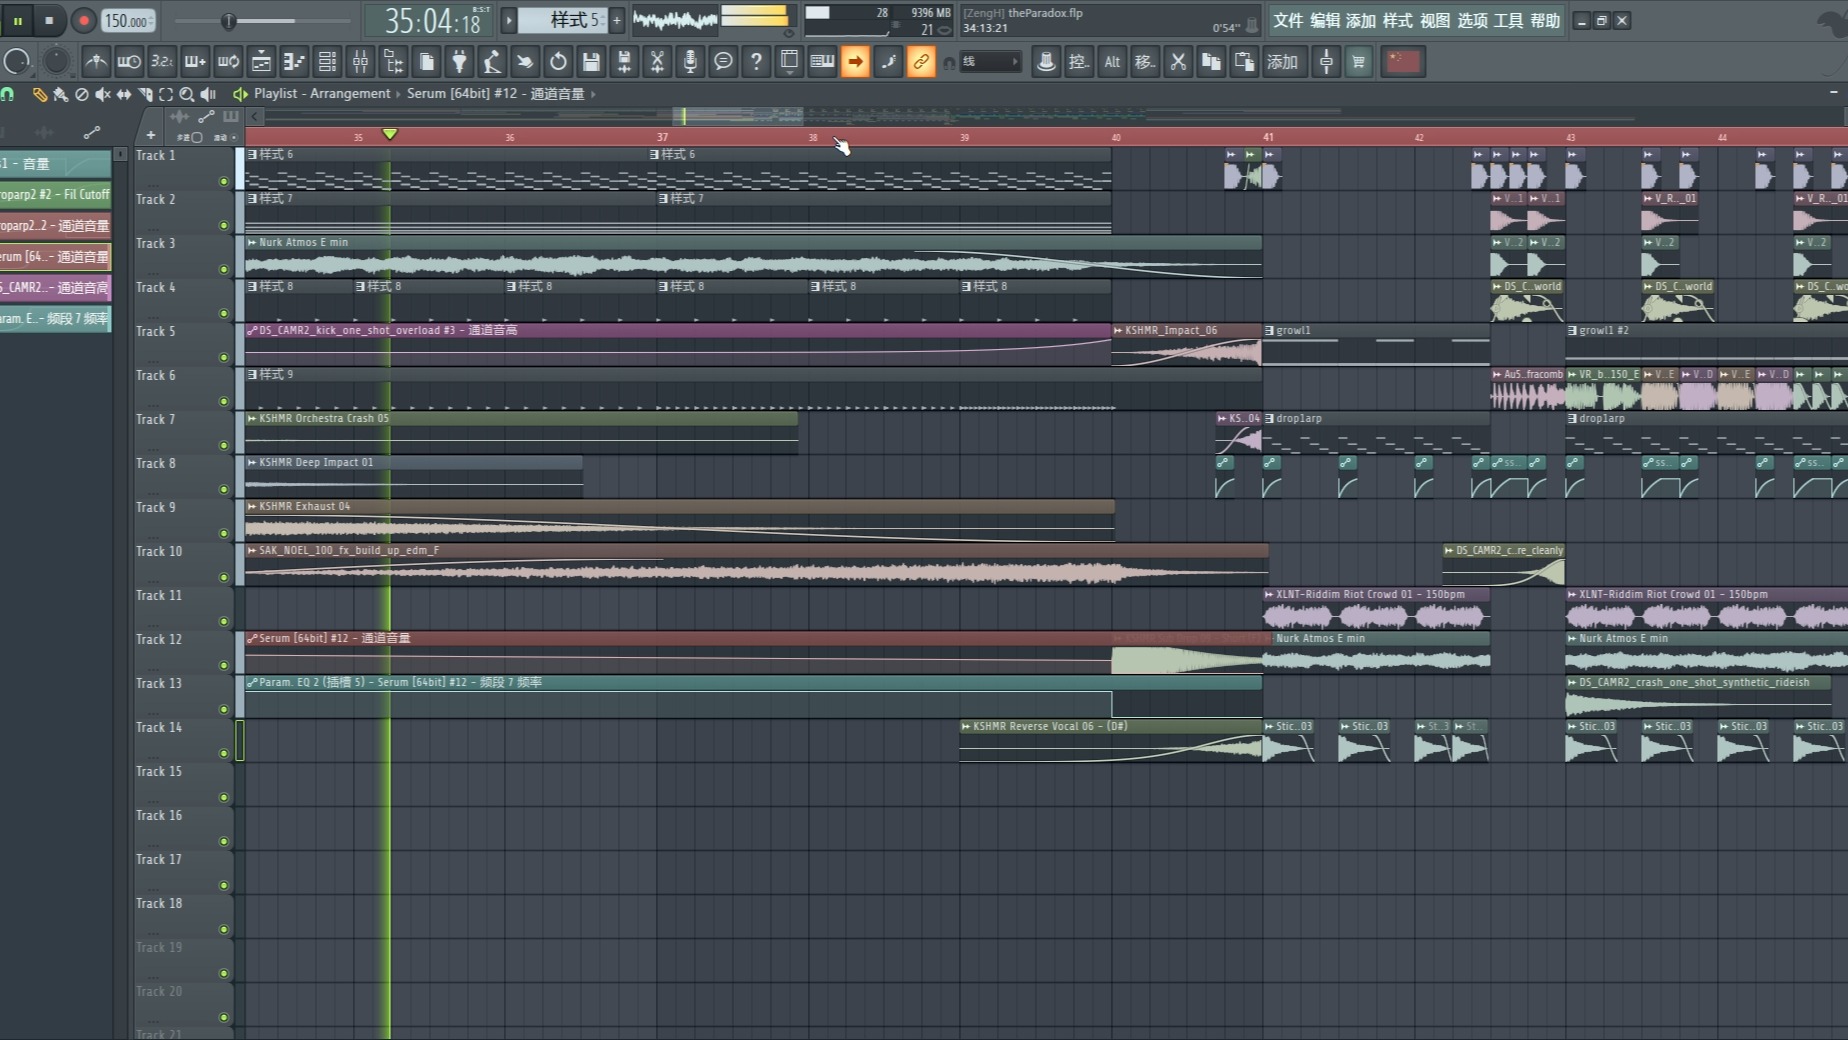Image resolution: width=1848 pixels, height=1040 pixels.
Task: Select the playback speaker tool
Action: tap(208, 94)
